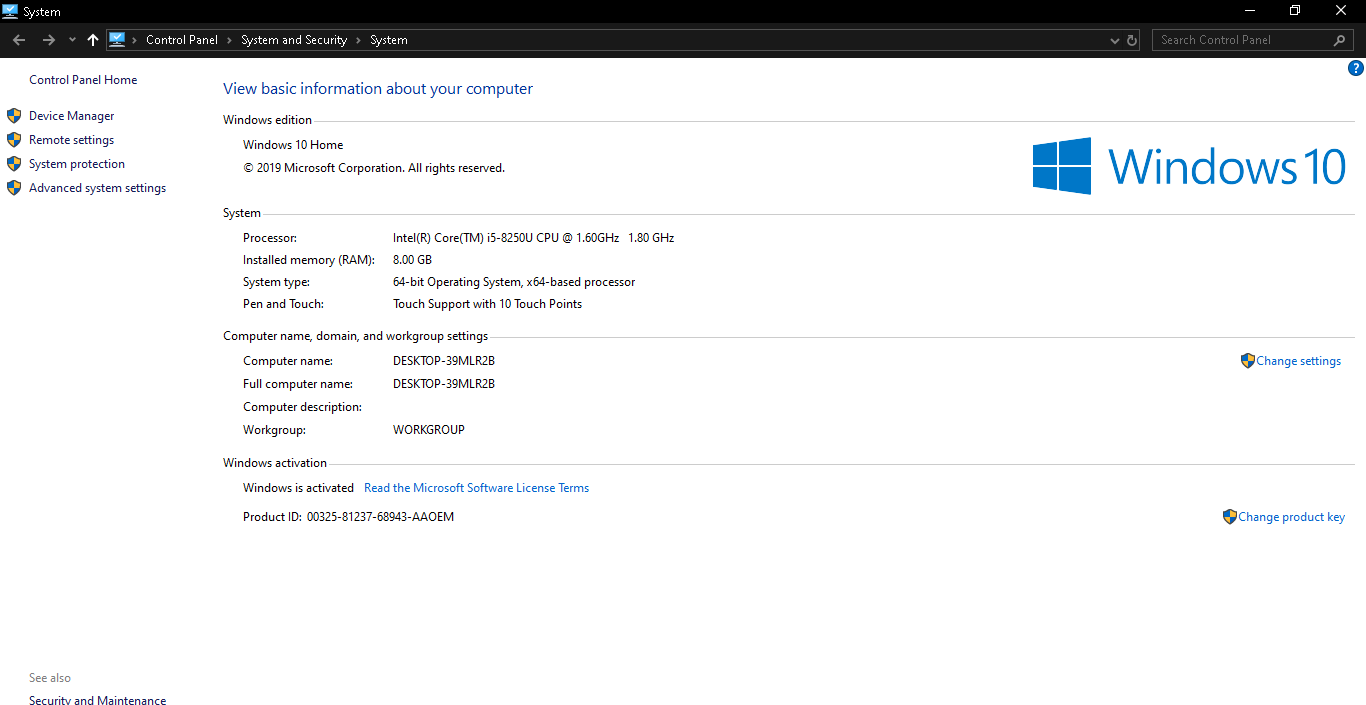Select Full computer name value 'DESKTOP-39MLR2B'
Screen dimensions: 1366x705
point(444,384)
